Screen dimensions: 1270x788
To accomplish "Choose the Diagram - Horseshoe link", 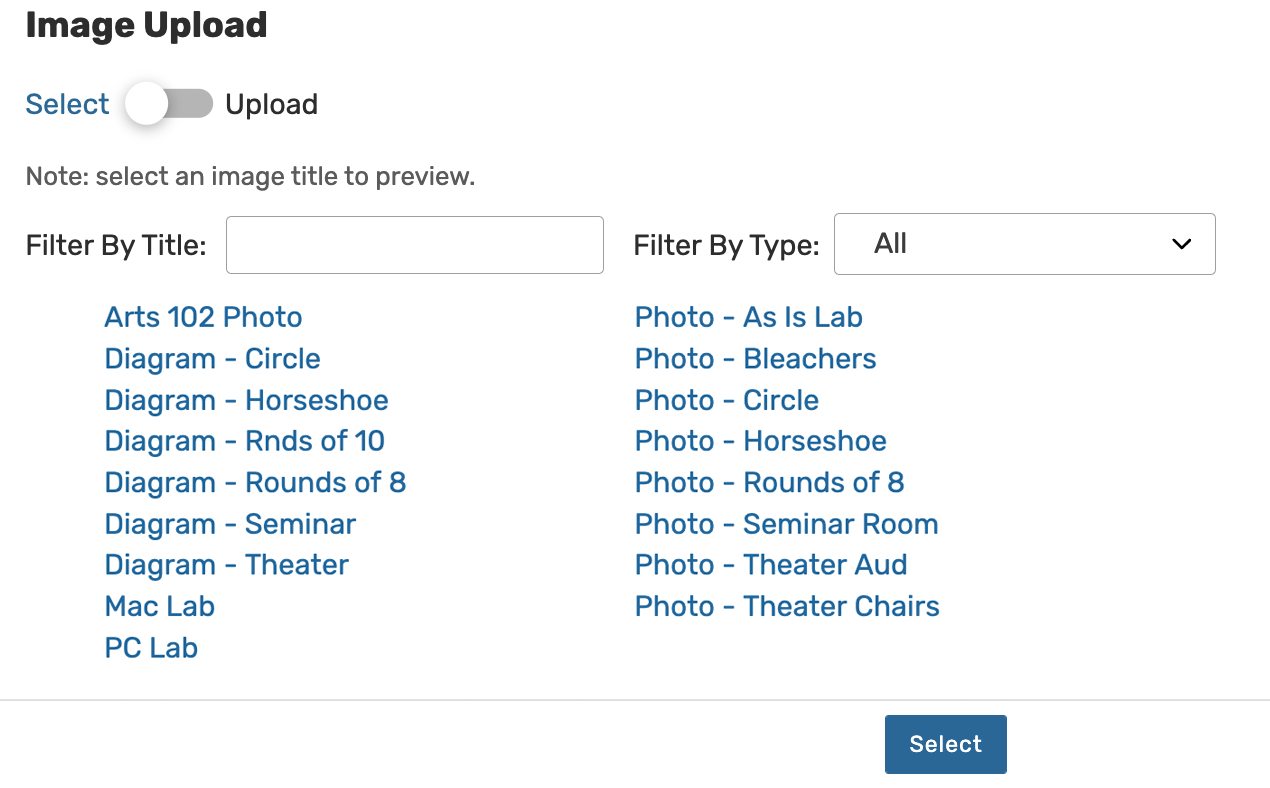I will (246, 401).
